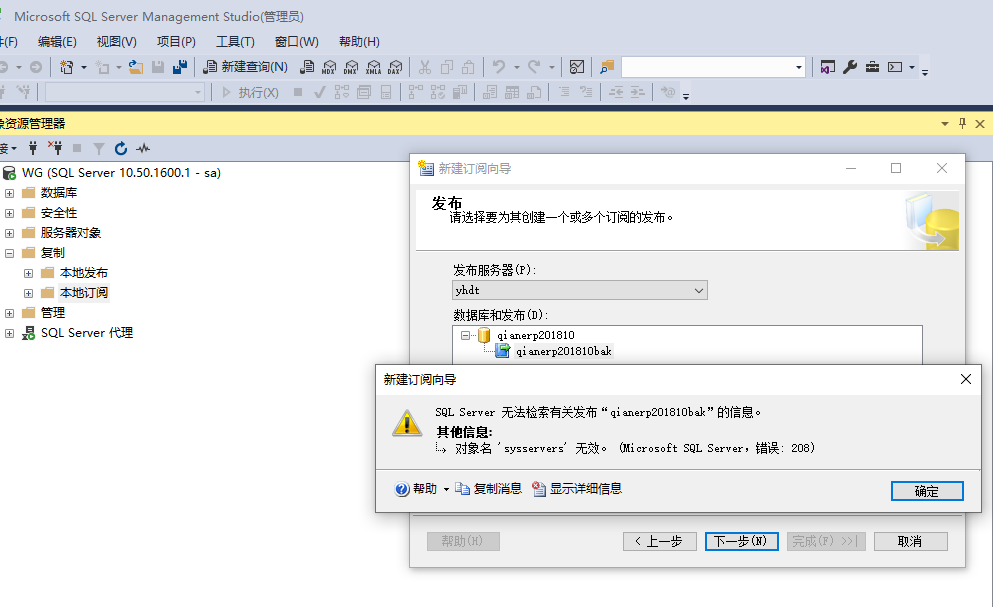The height and width of the screenshot is (607, 993).
Task: Click 取消 in the subscription wizard
Action: point(911,541)
